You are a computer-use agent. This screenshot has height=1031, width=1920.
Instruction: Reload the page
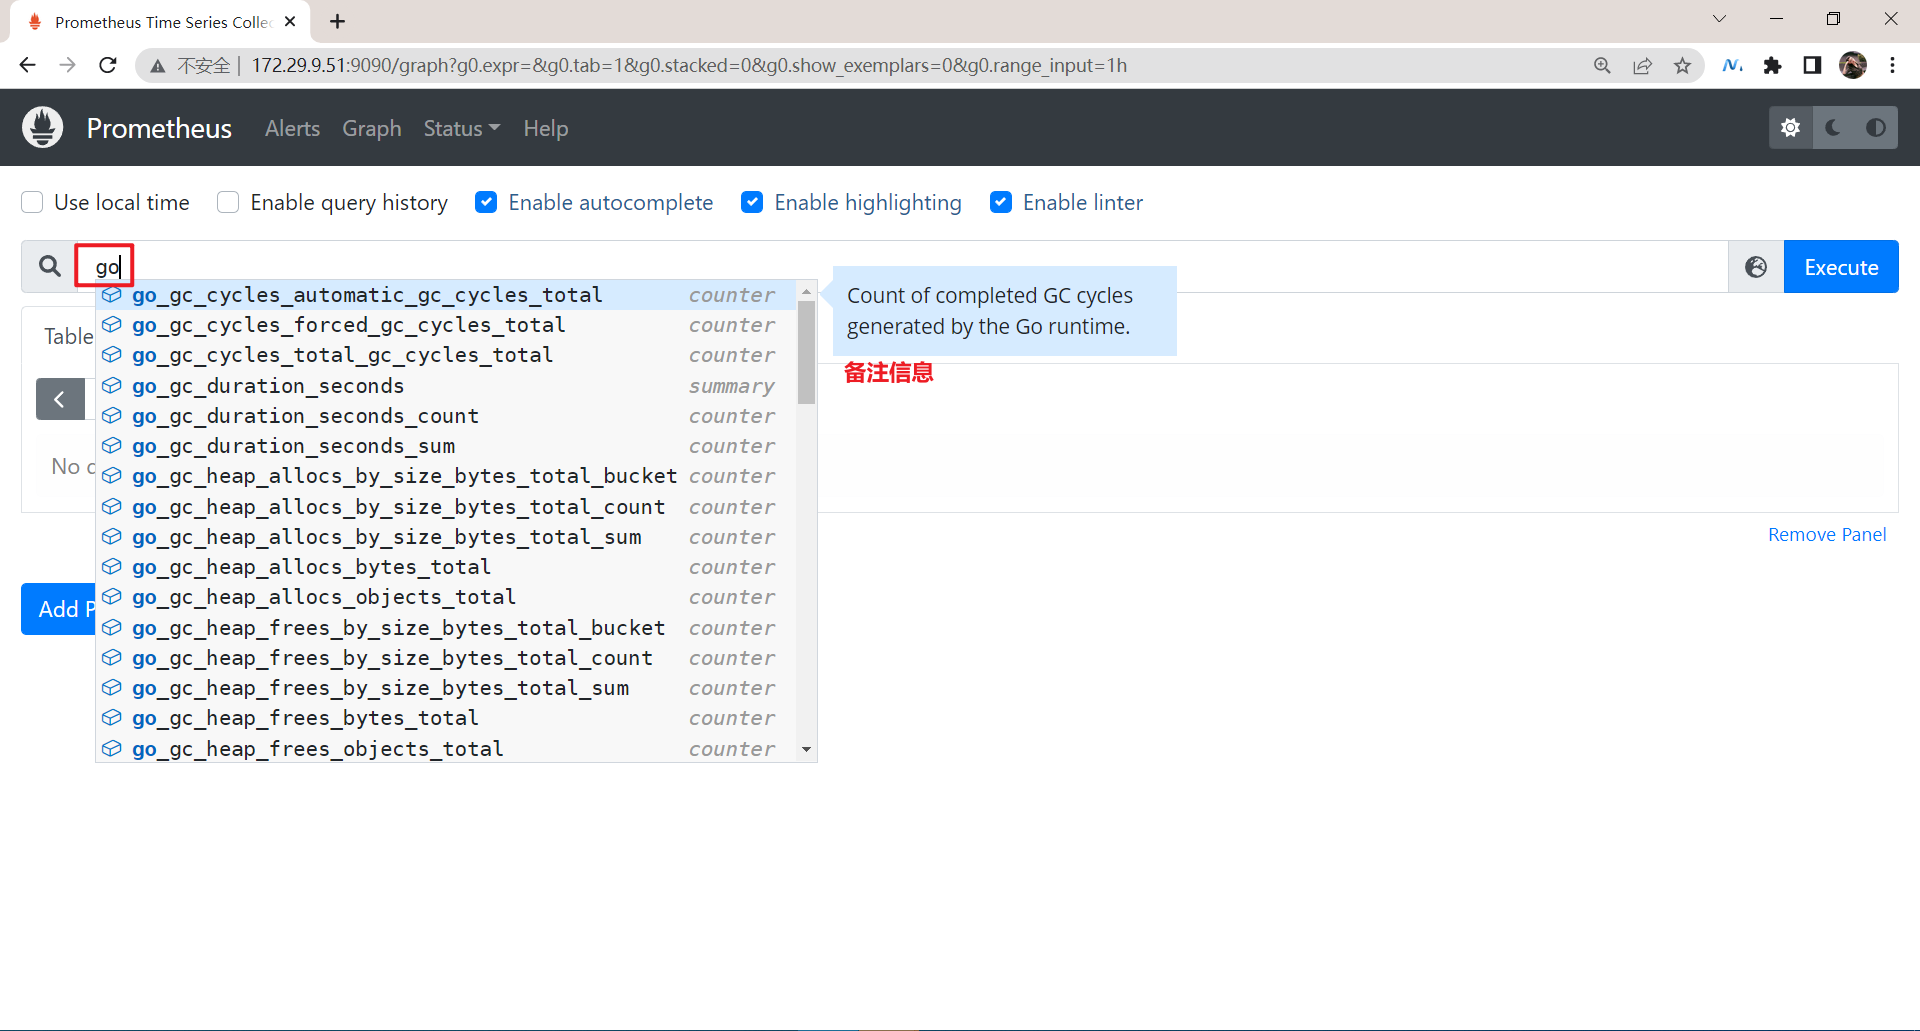coord(108,65)
